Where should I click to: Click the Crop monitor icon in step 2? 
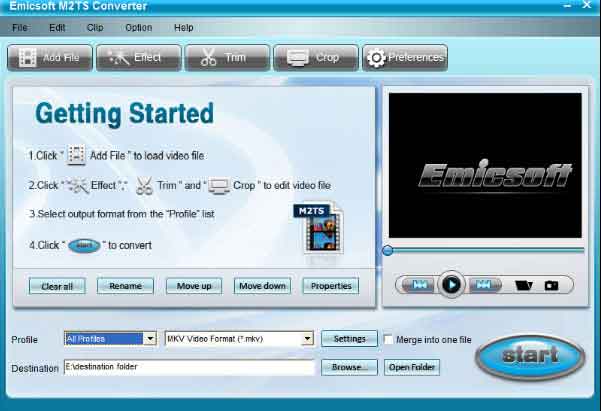coord(218,186)
